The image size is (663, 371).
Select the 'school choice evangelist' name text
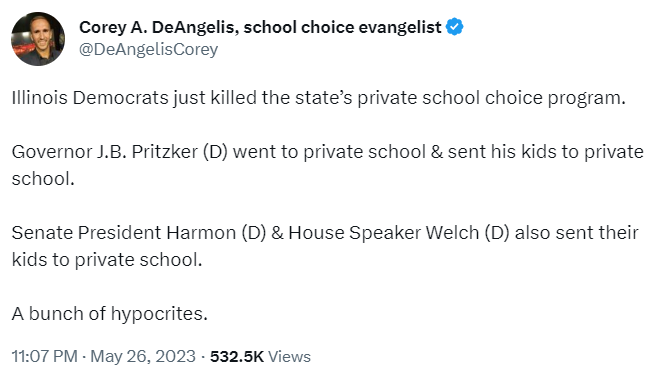(342, 27)
